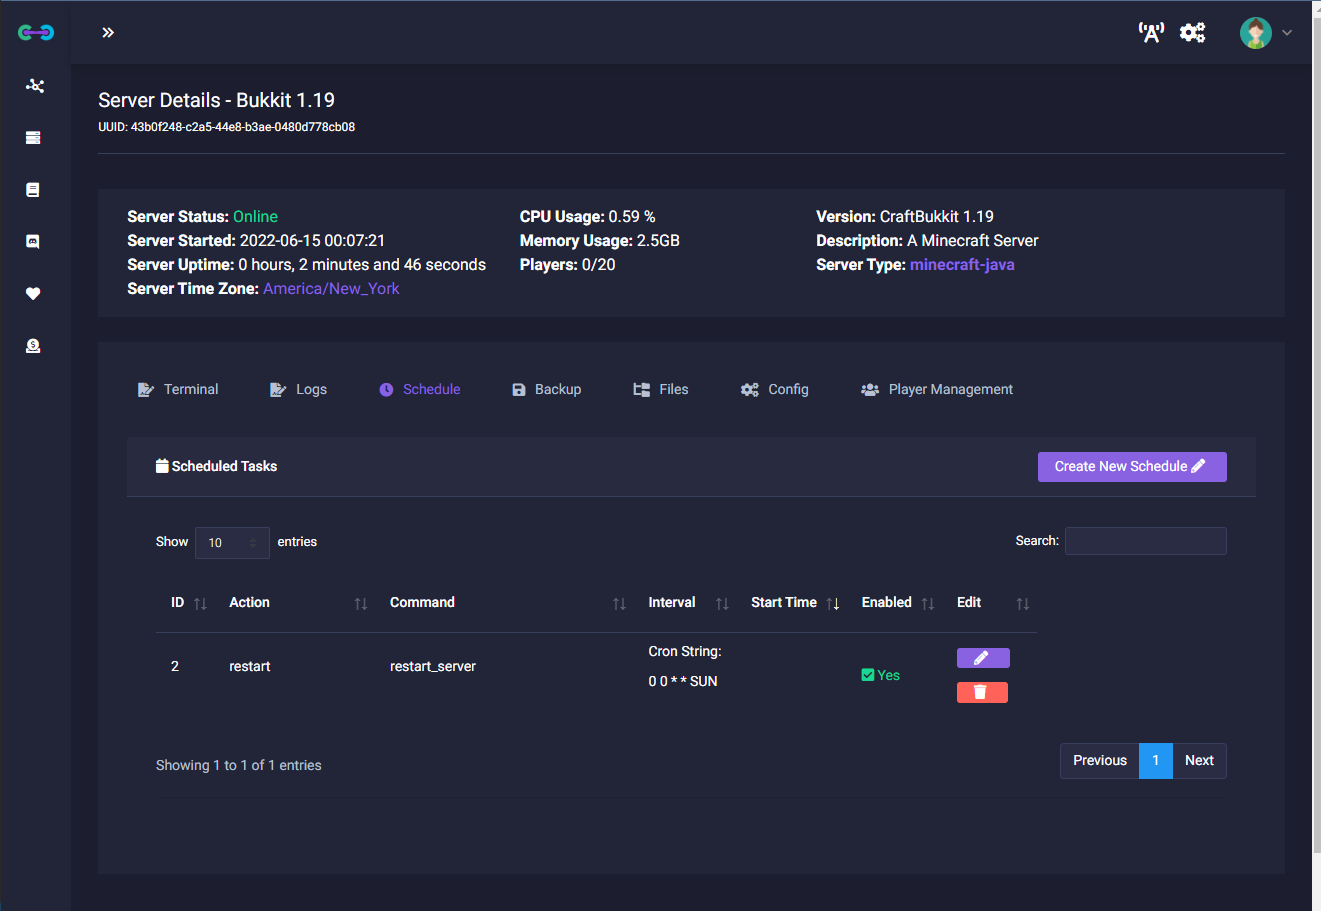
Task: Open the show entries count dropdown
Action: pyautogui.click(x=232, y=542)
